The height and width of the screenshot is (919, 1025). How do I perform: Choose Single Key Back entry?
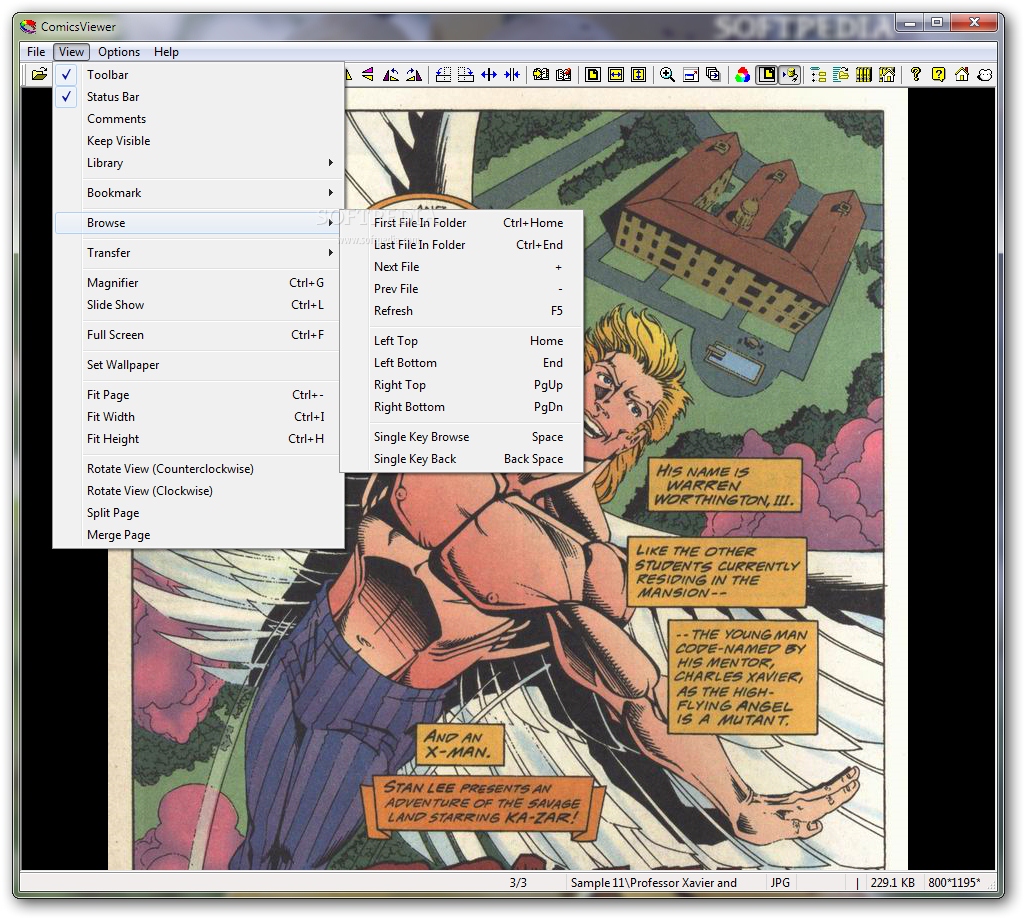pos(462,460)
